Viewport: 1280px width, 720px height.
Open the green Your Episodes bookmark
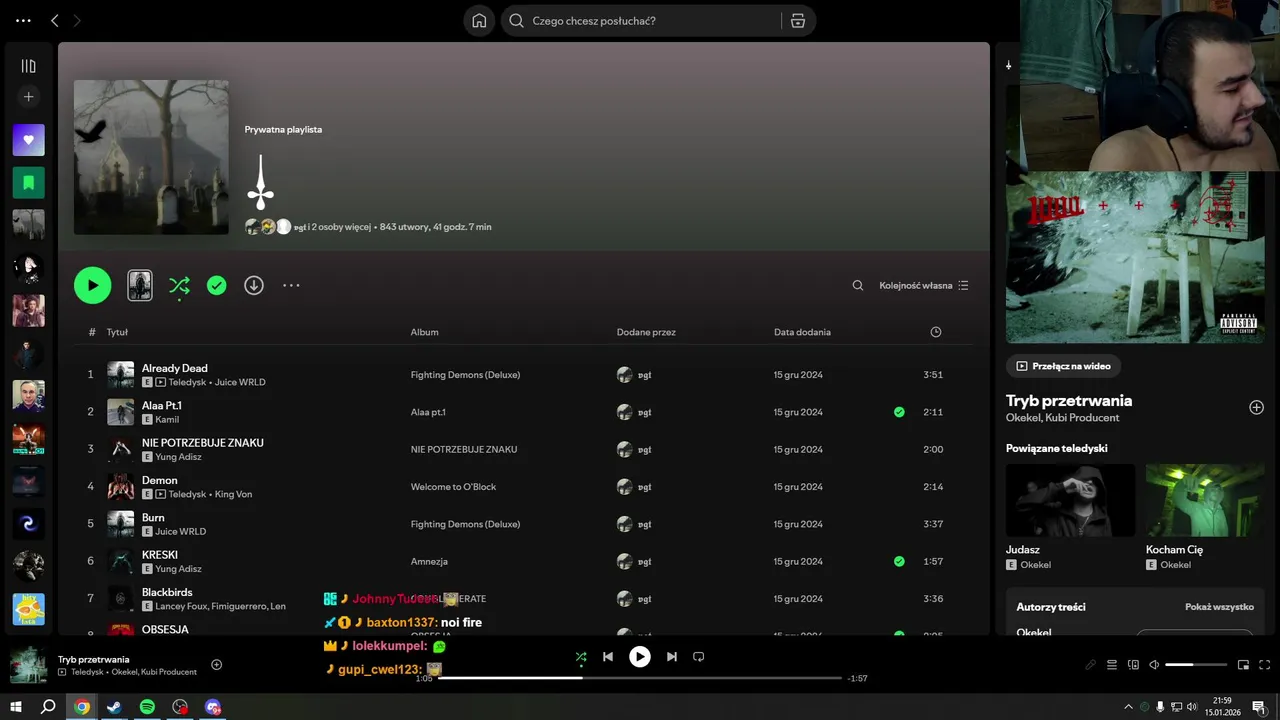(x=28, y=182)
